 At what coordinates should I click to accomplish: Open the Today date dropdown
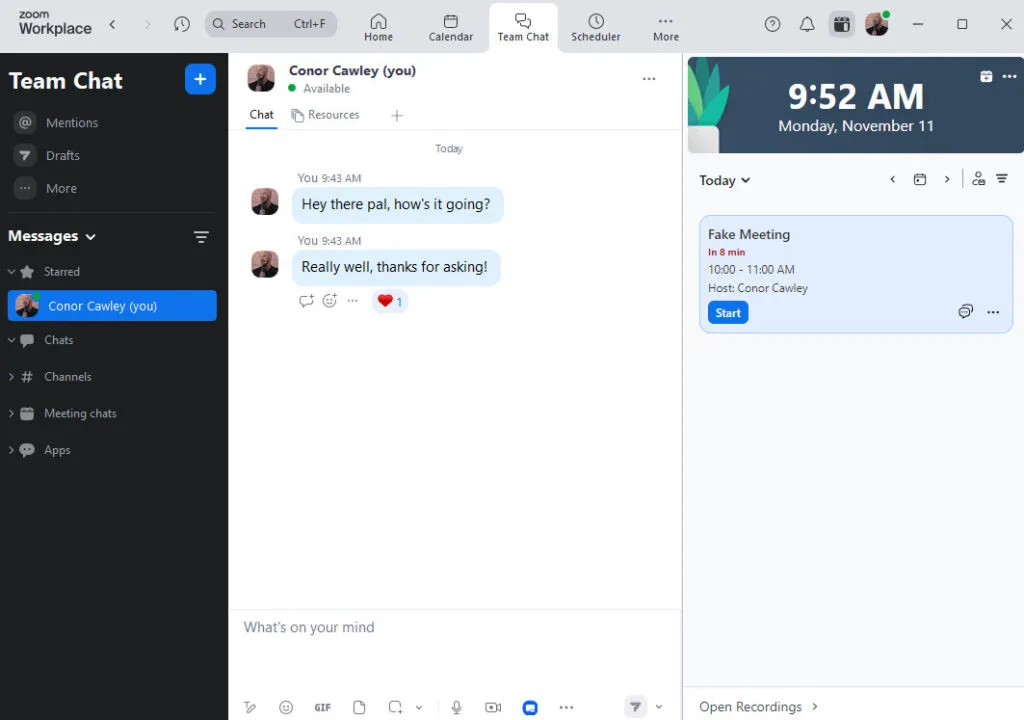pyautogui.click(x=724, y=180)
